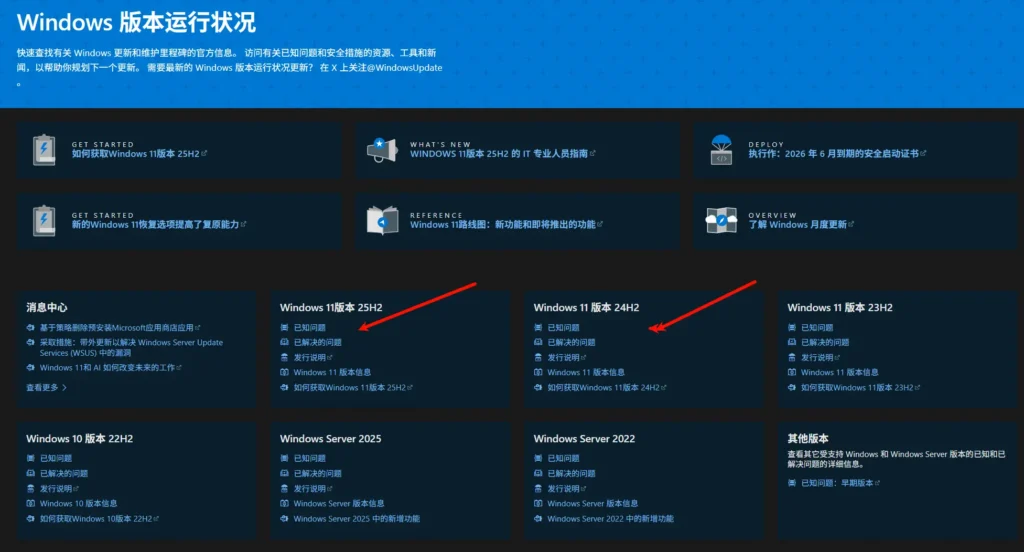Click the book icon in the Reference card
Image resolution: width=1024 pixels, height=552 pixels.
click(x=382, y=221)
